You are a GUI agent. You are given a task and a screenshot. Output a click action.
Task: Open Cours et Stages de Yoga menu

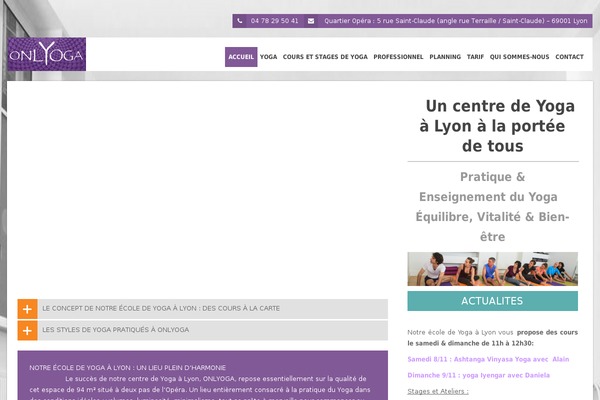tap(325, 57)
